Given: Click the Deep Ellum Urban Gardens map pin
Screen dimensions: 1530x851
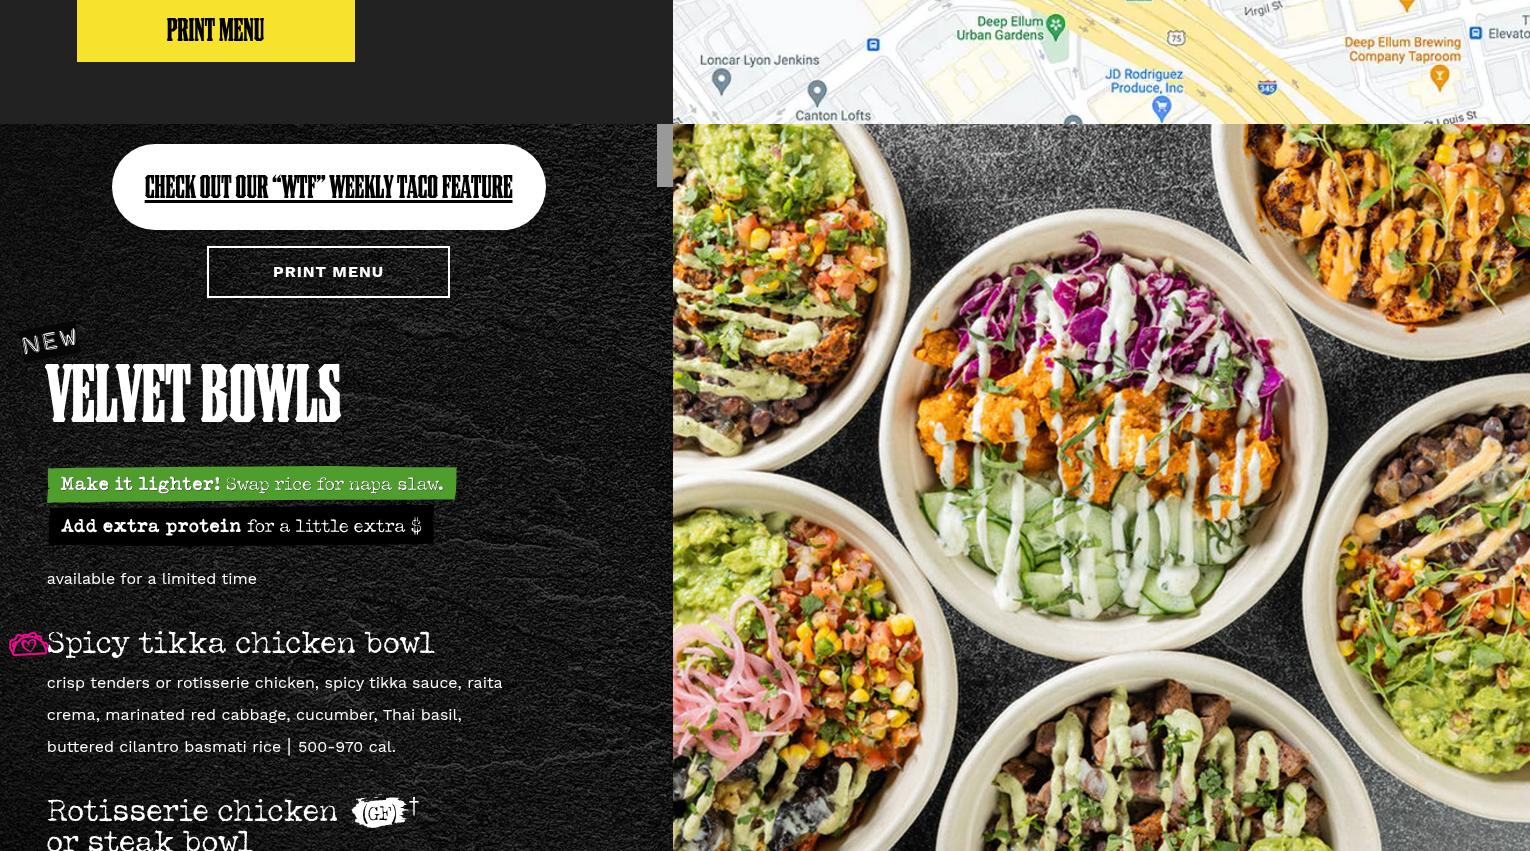Looking at the screenshot, I should pyautogui.click(x=1055, y=24).
